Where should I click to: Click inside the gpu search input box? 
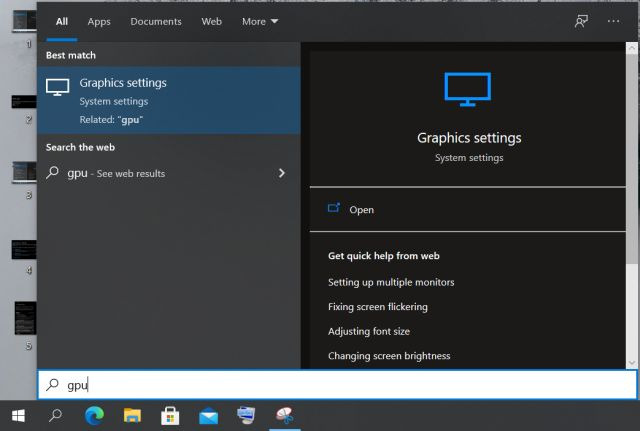[x=338, y=384]
